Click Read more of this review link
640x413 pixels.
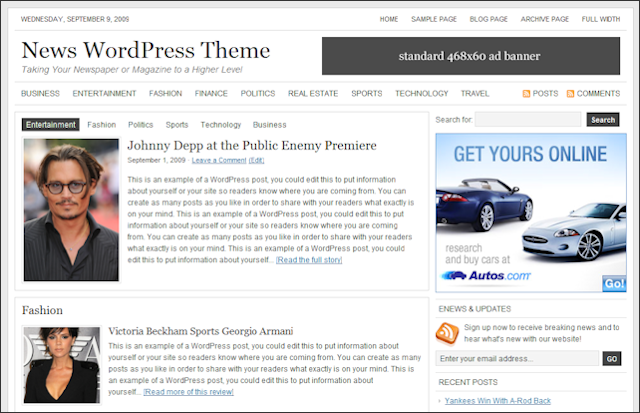coord(189,392)
